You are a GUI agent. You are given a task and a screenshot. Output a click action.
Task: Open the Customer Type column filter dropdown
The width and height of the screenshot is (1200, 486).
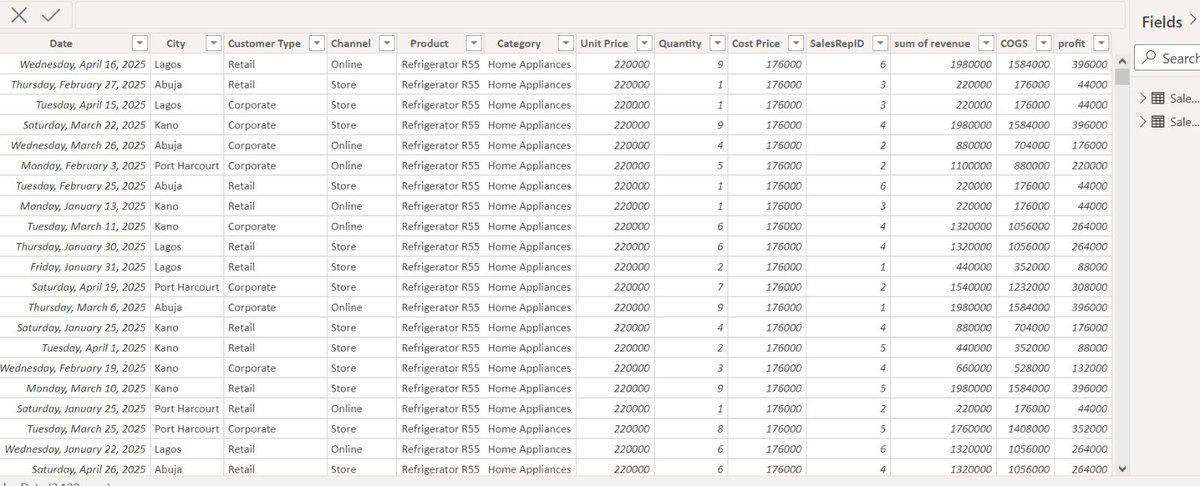point(316,43)
